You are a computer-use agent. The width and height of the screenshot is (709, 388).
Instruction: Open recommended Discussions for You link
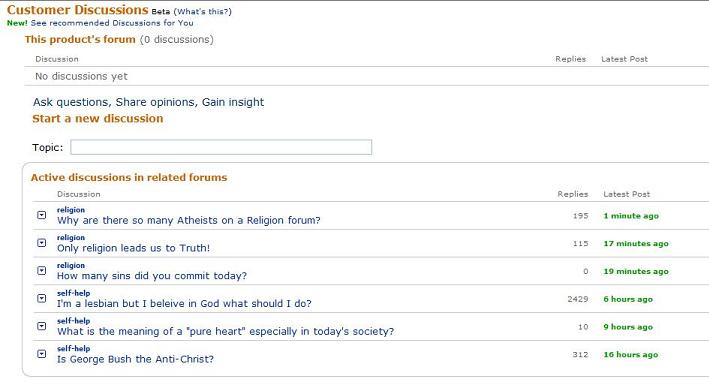click(x=112, y=23)
